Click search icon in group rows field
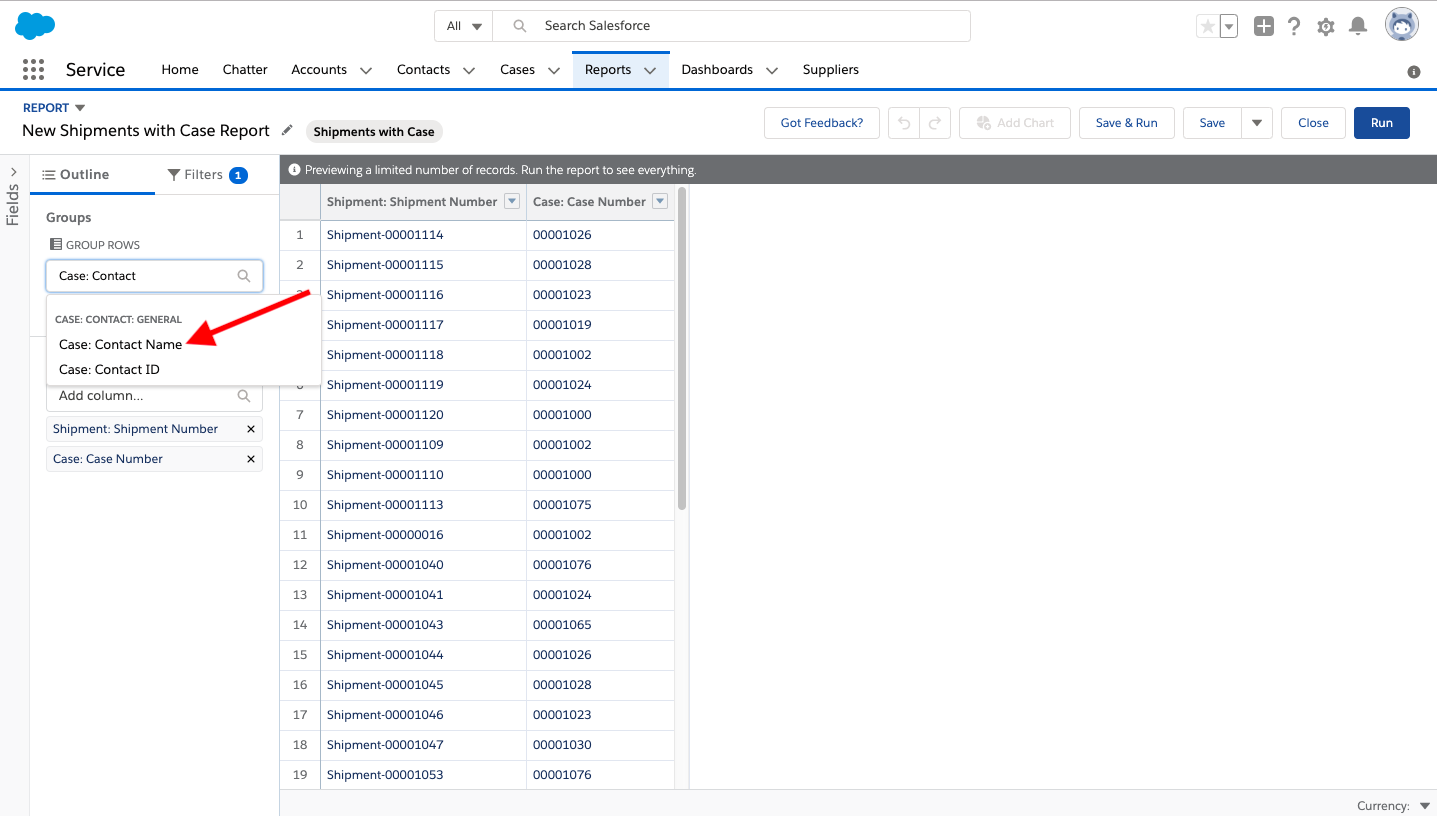This screenshot has height=816, width=1437. [244, 276]
